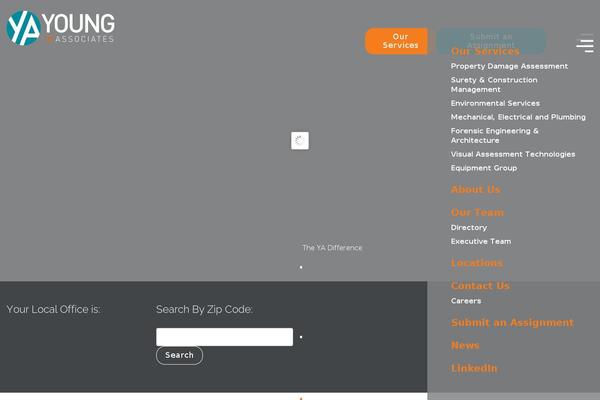This screenshot has height=400, width=600.
Task: Go to Equipment Group
Action: coord(484,168)
